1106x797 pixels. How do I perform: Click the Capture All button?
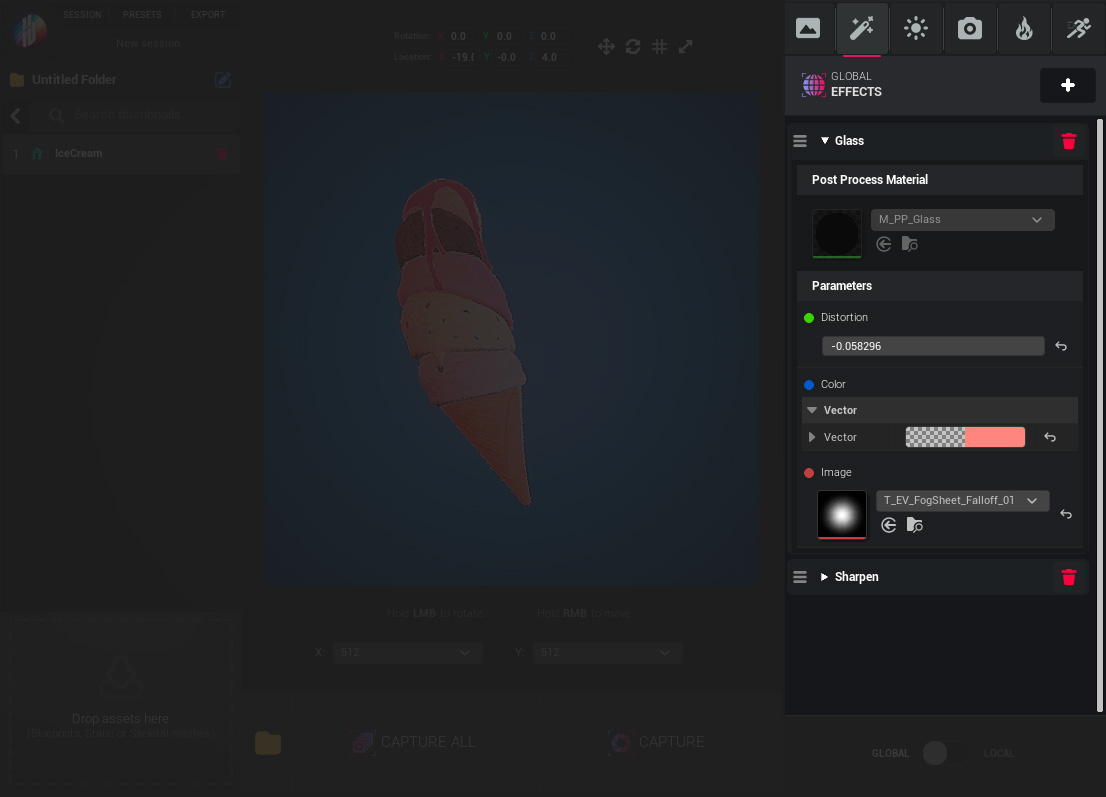[x=415, y=743]
